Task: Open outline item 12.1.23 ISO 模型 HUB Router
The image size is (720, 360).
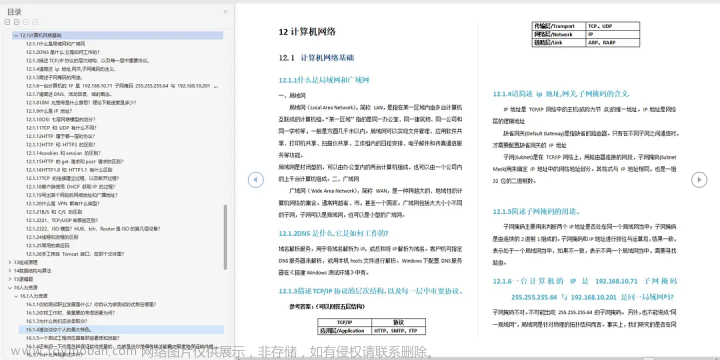Action: click(x=93, y=229)
